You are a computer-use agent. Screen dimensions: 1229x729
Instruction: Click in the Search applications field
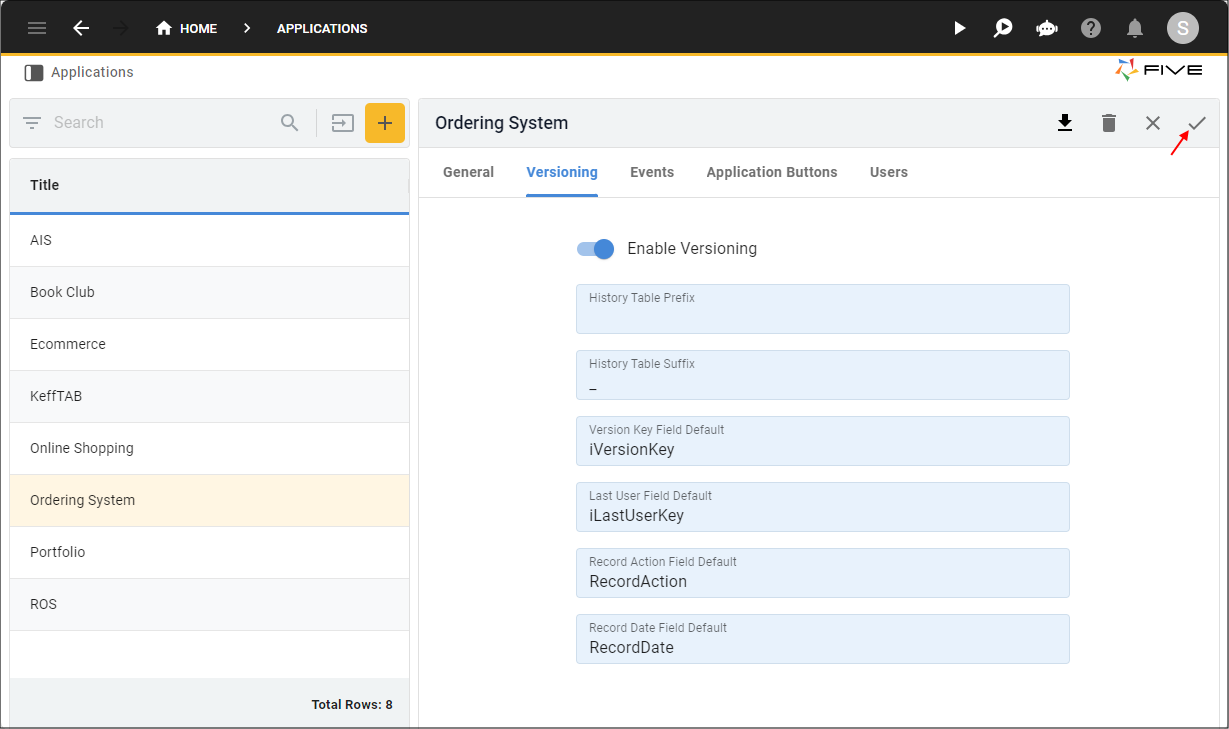(160, 123)
